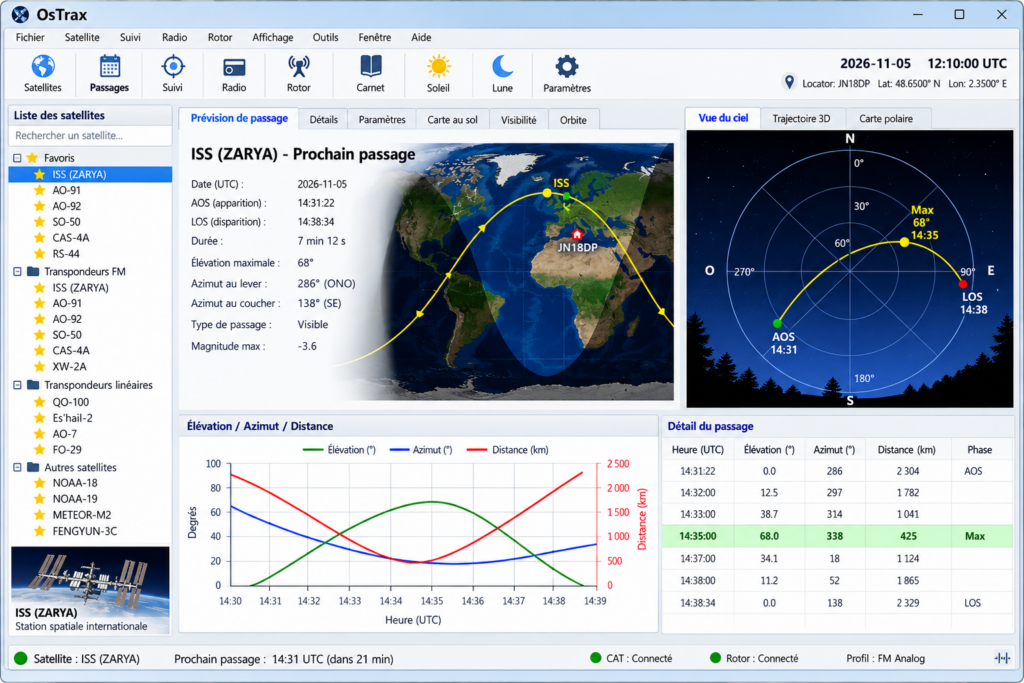Open the Satellite menu
Viewport: 1024px width, 683px height.
tap(82, 37)
